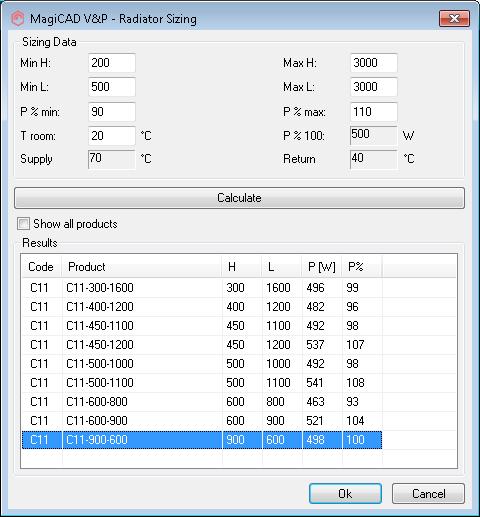Click the 1600 length value cell

282,288
